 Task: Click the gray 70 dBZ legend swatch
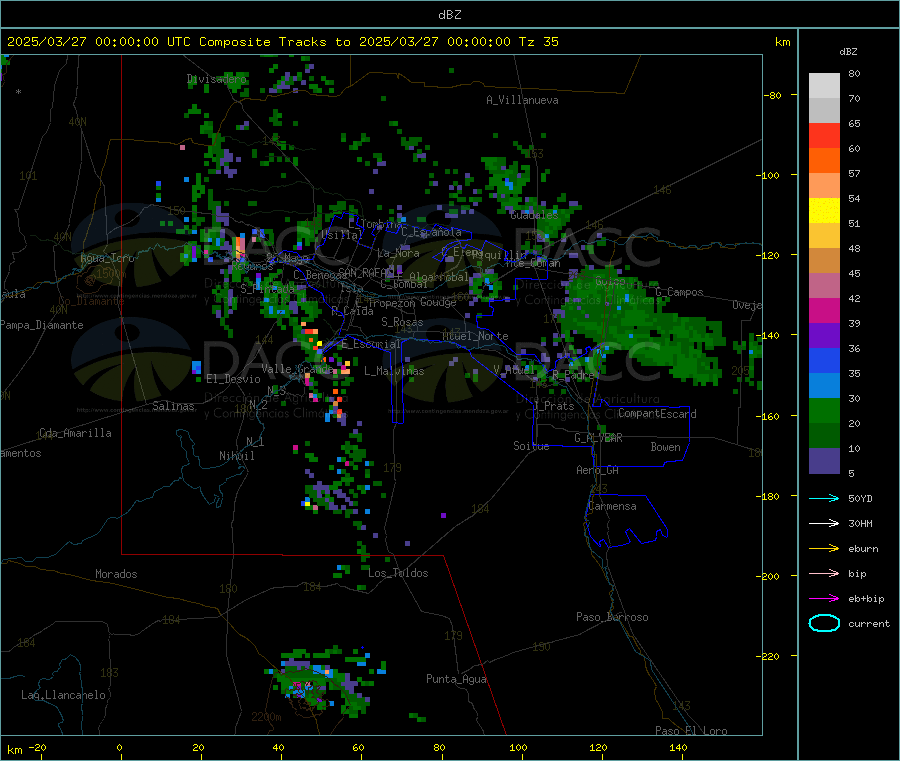824,110
